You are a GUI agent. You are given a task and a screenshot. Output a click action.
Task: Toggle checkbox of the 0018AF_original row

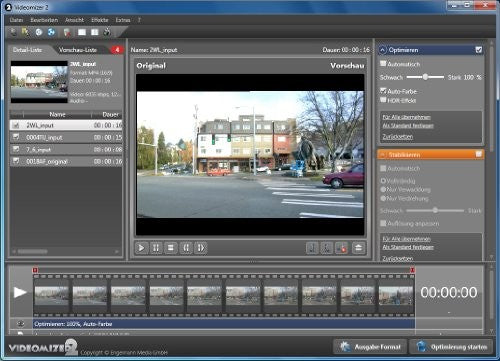[x=16, y=161]
